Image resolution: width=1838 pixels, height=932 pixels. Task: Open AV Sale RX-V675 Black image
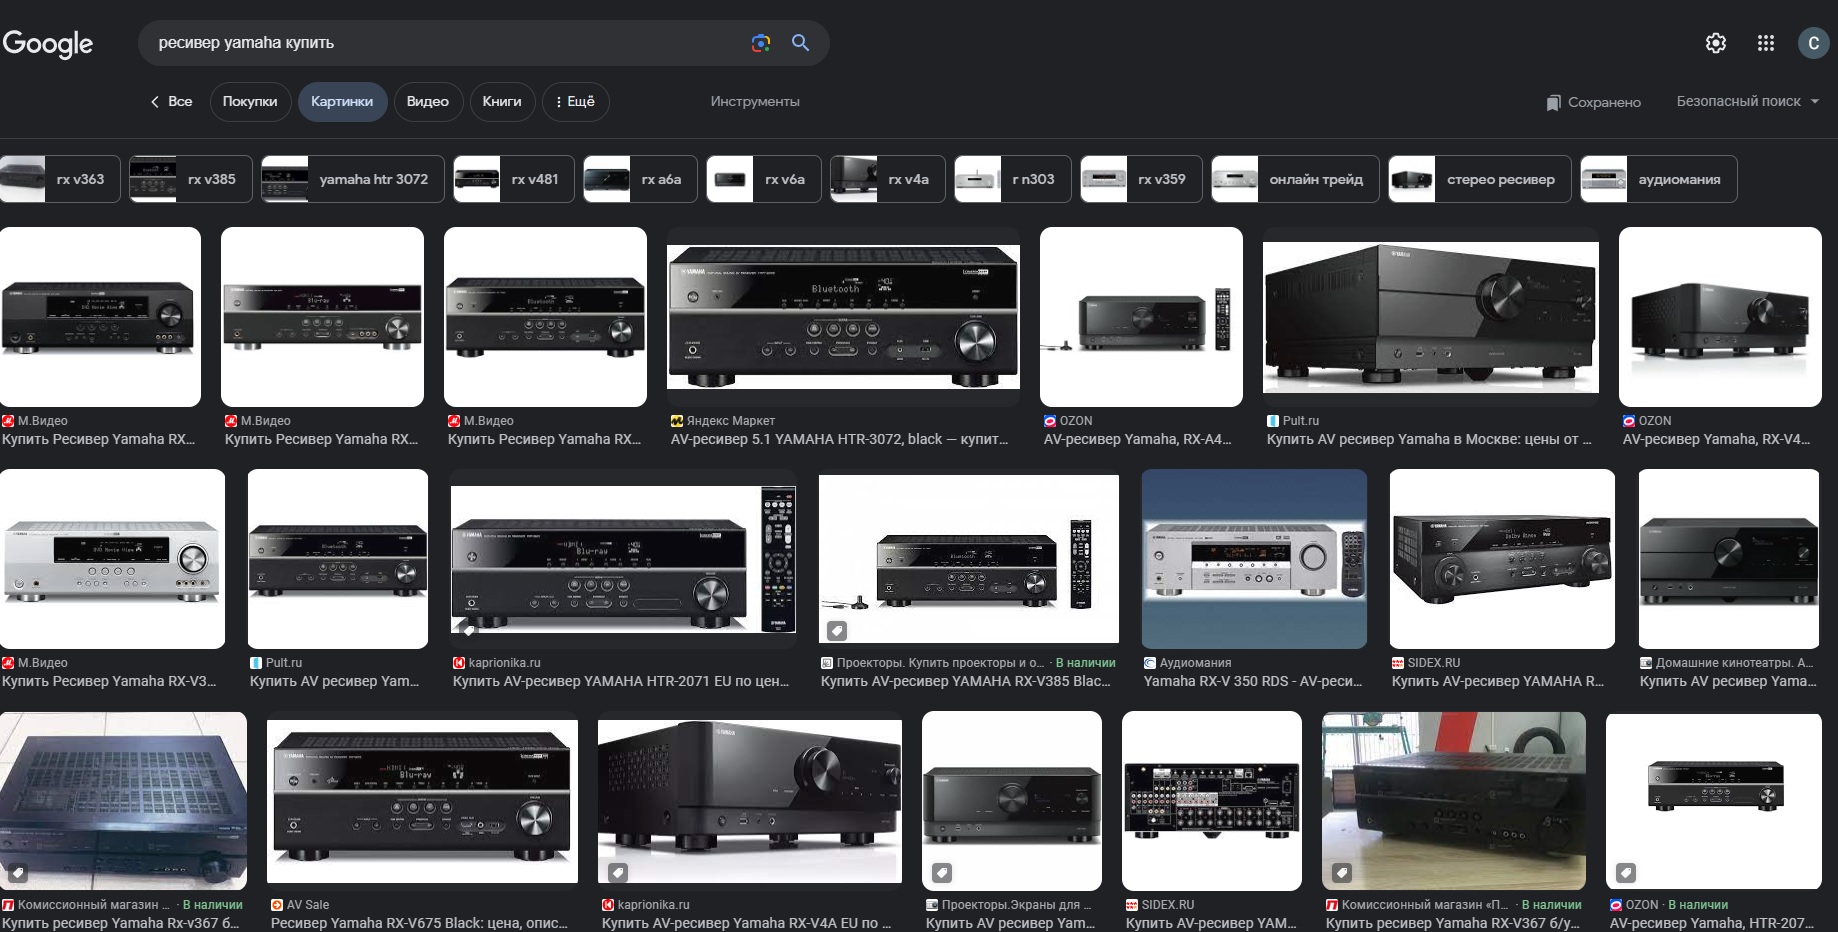tap(422, 801)
